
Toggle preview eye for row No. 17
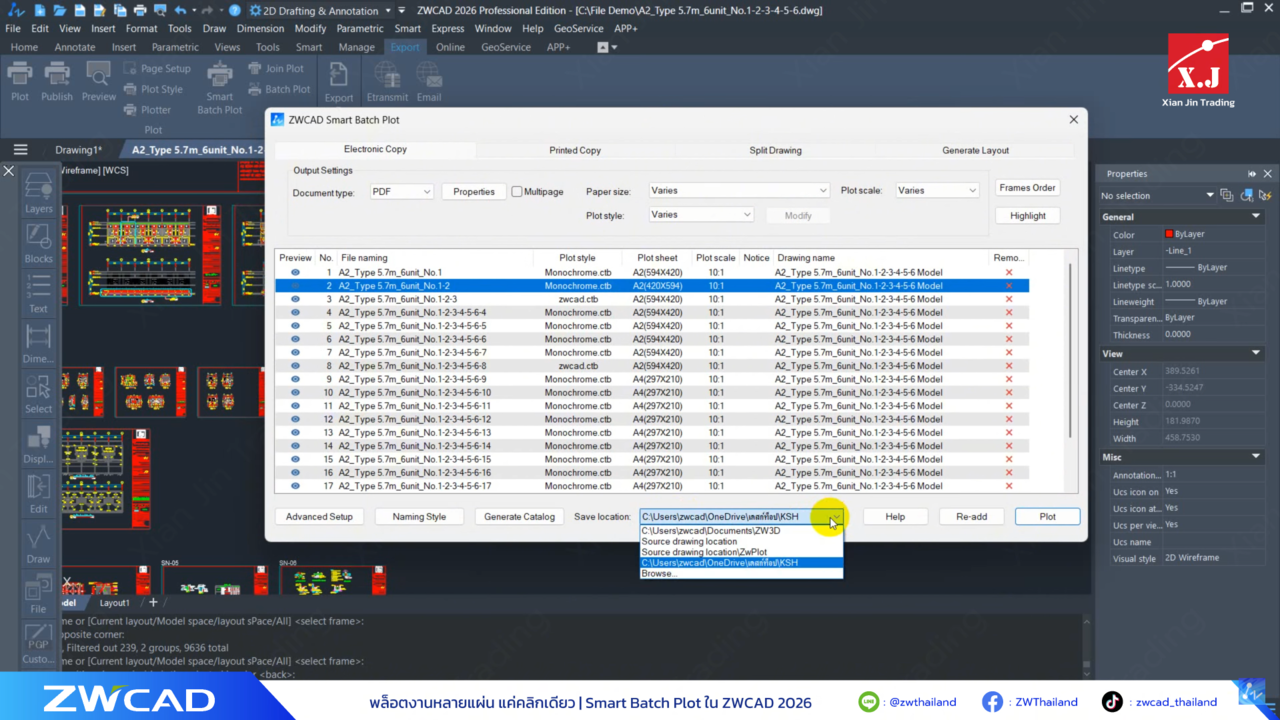[295, 486]
